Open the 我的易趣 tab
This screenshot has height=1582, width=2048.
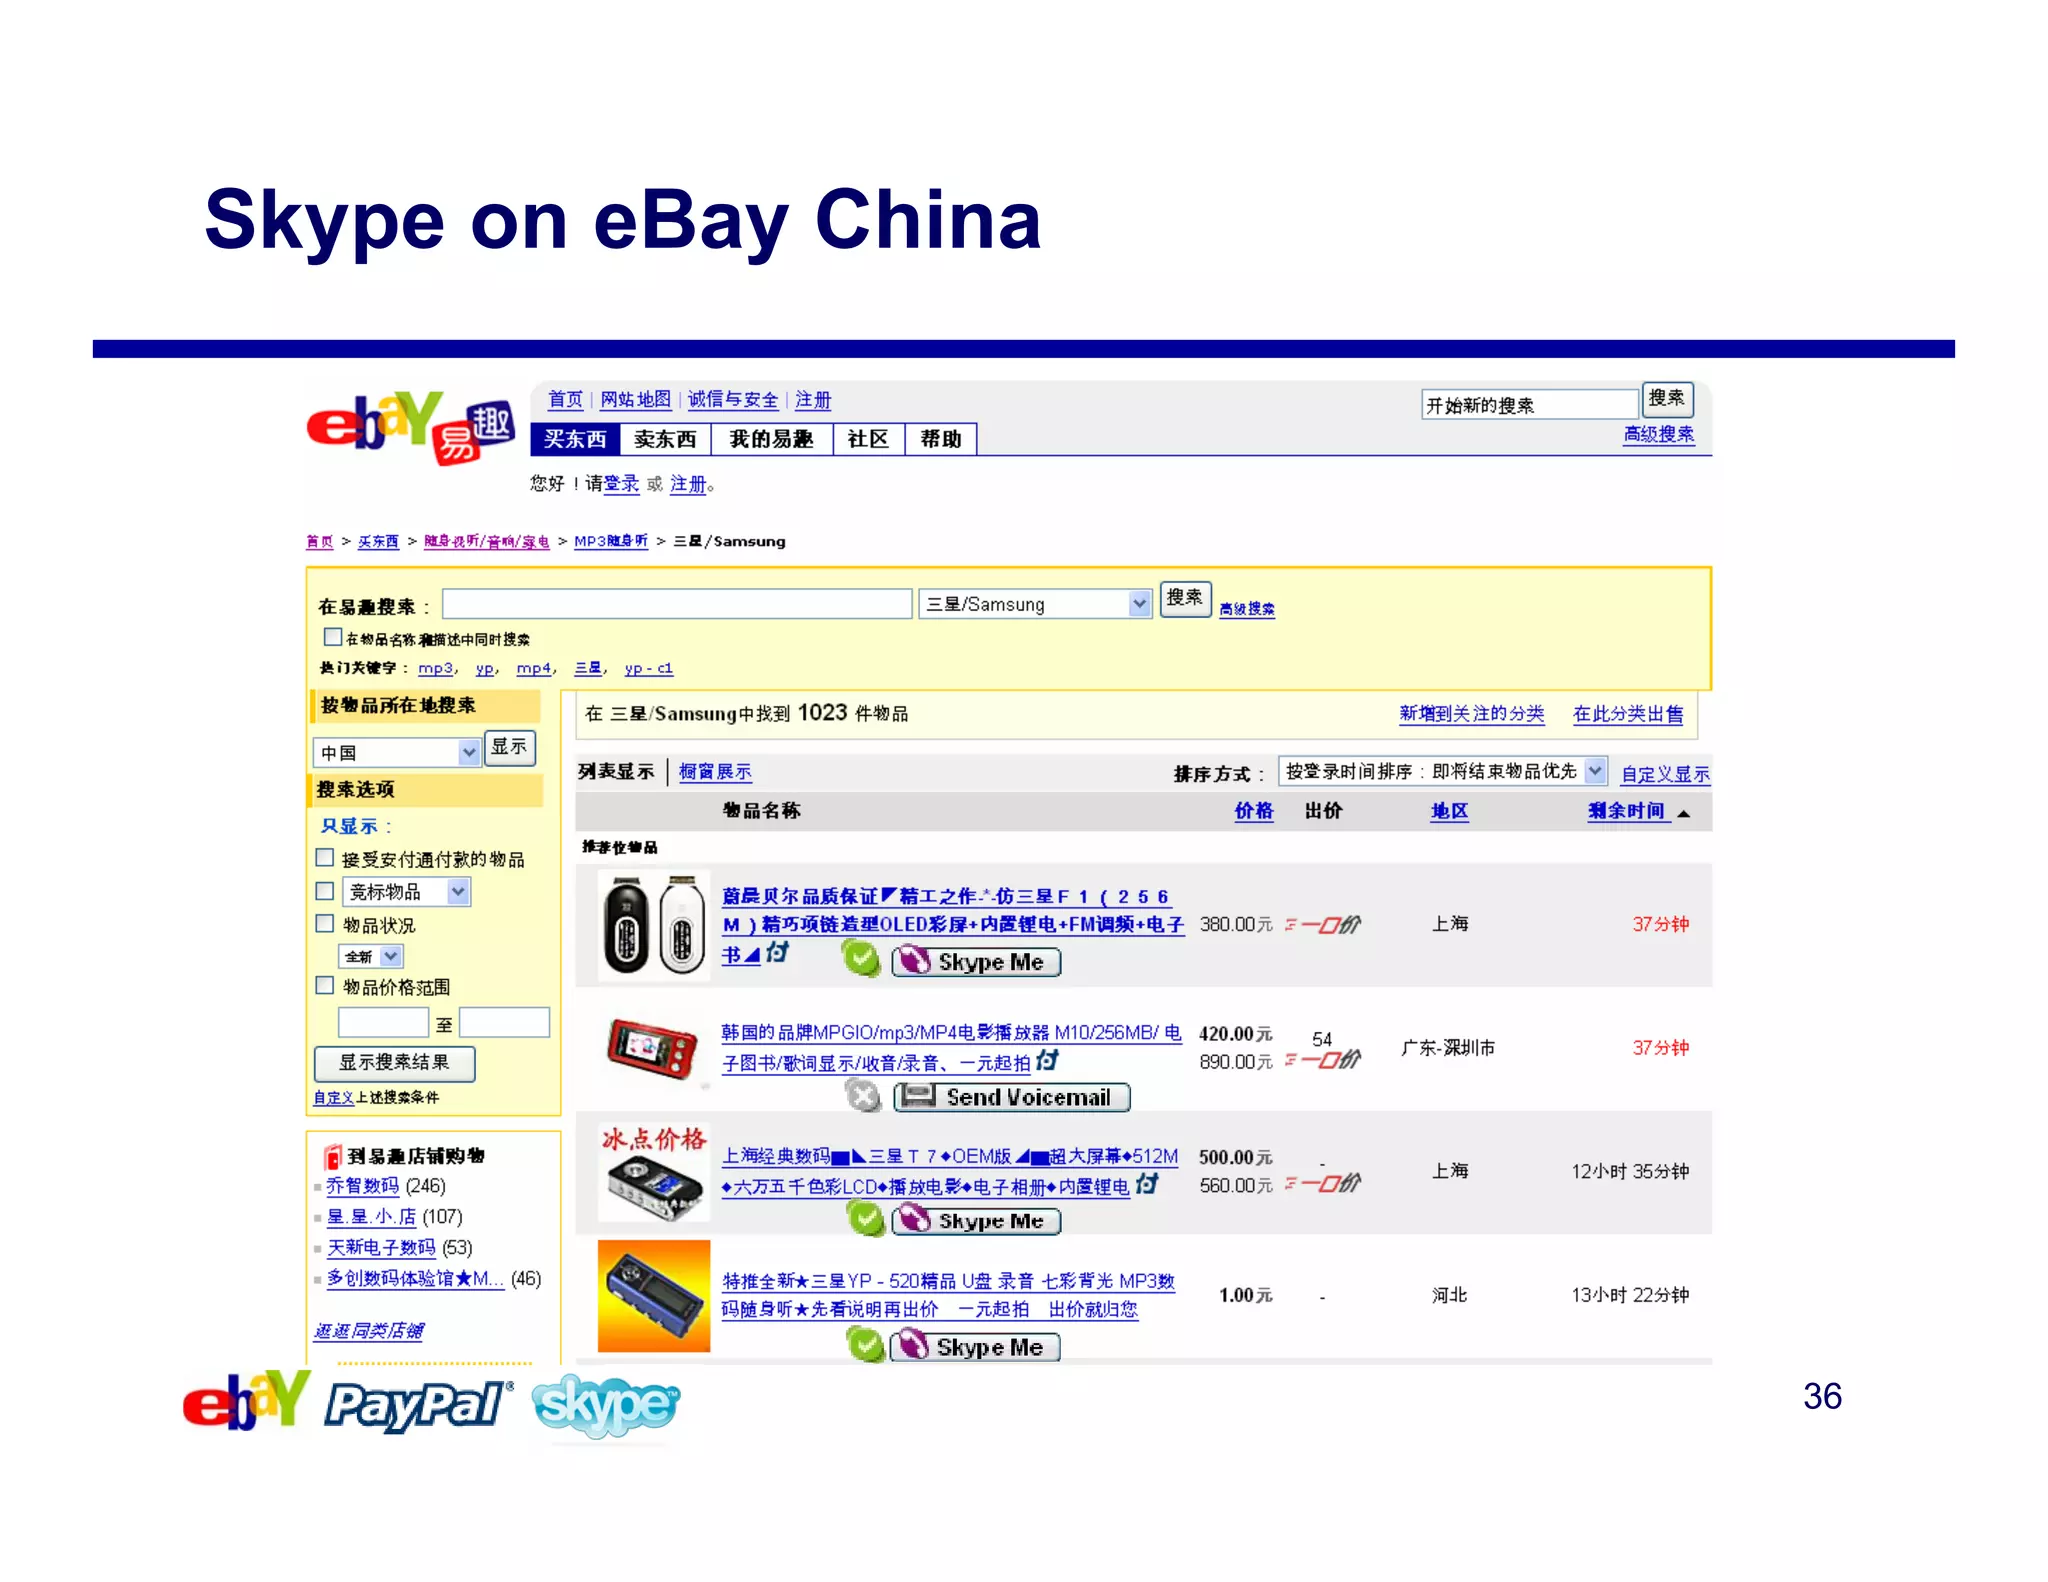click(771, 439)
